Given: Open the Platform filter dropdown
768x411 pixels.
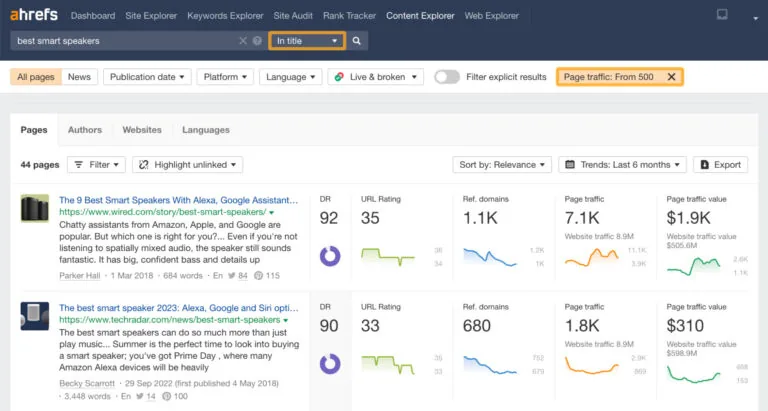Looking at the screenshot, I should point(225,77).
